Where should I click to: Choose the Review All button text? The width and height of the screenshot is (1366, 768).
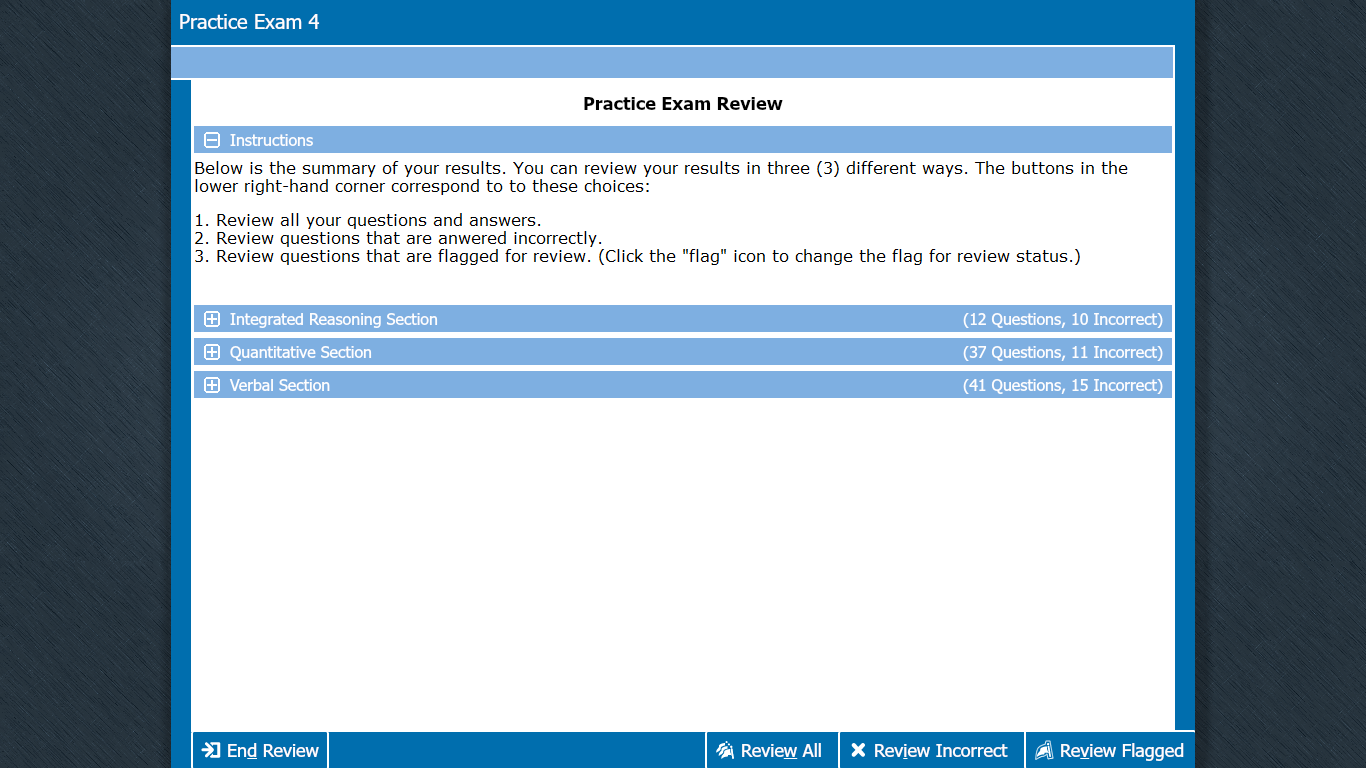(x=781, y=750)
